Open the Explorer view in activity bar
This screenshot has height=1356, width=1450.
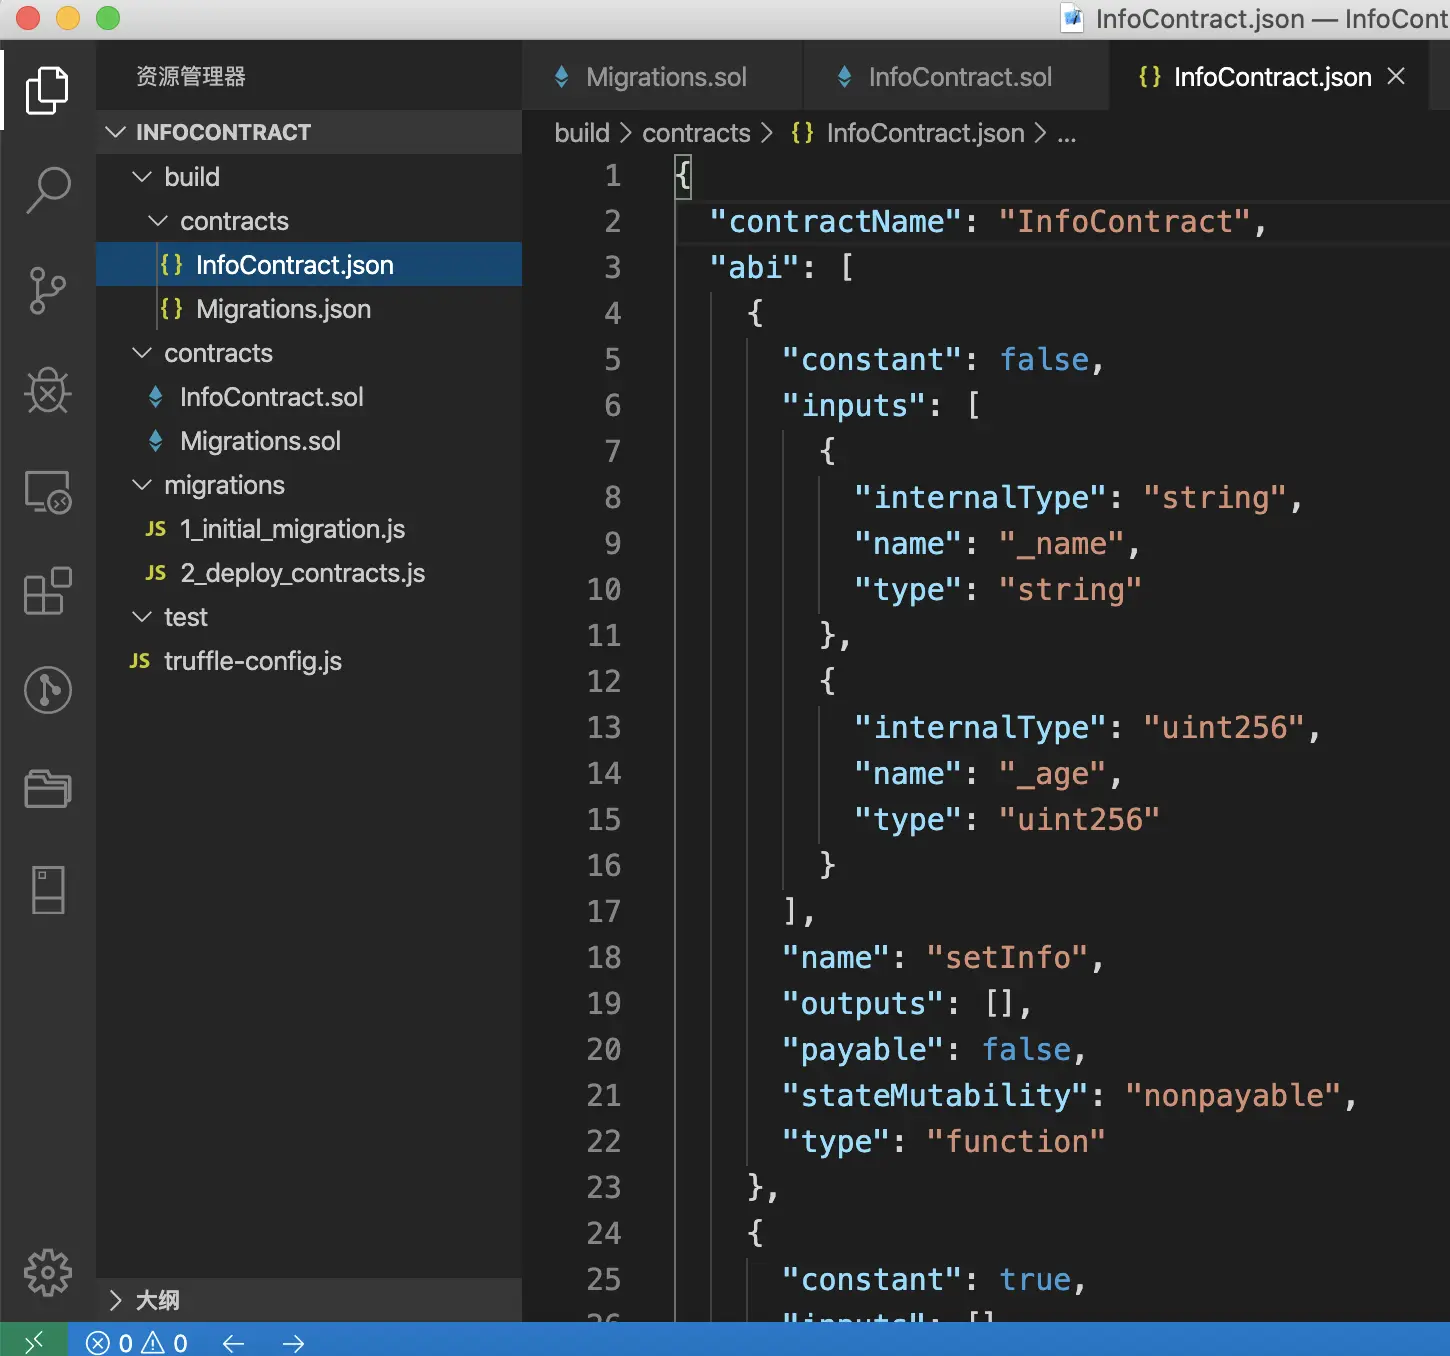pos(47,90)
